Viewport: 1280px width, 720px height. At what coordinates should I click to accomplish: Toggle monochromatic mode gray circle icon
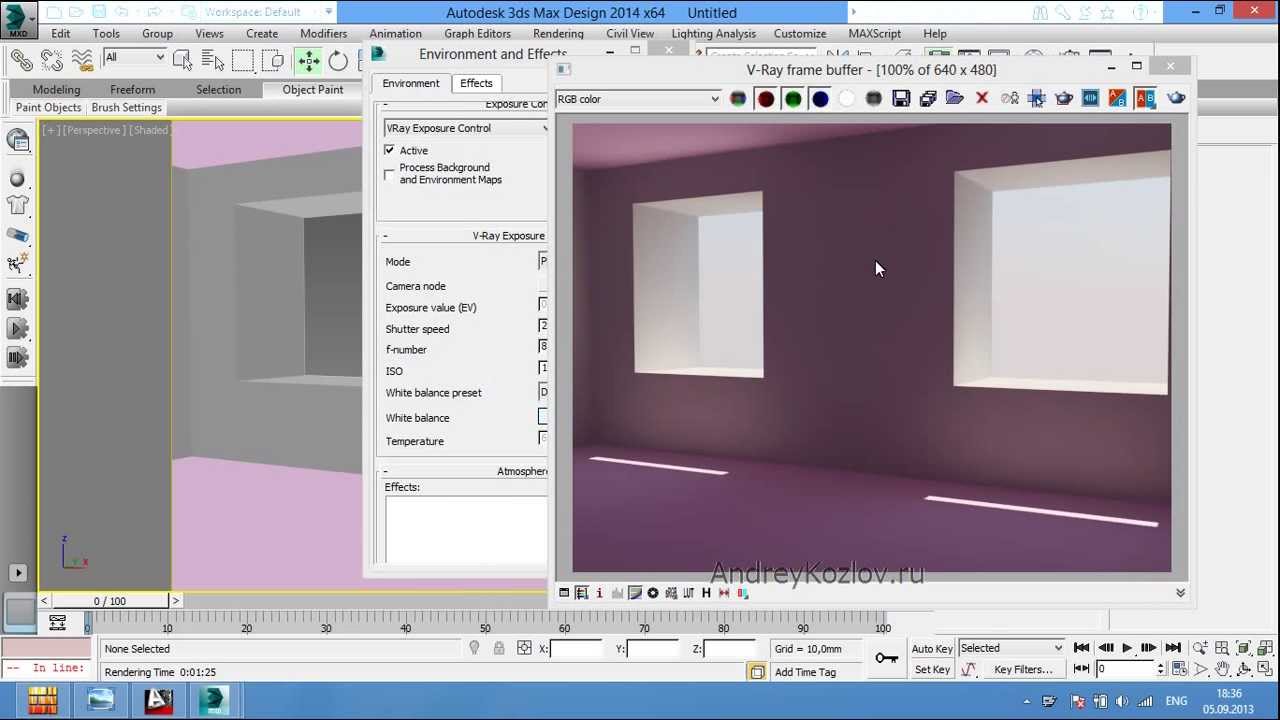pos(873,99)
